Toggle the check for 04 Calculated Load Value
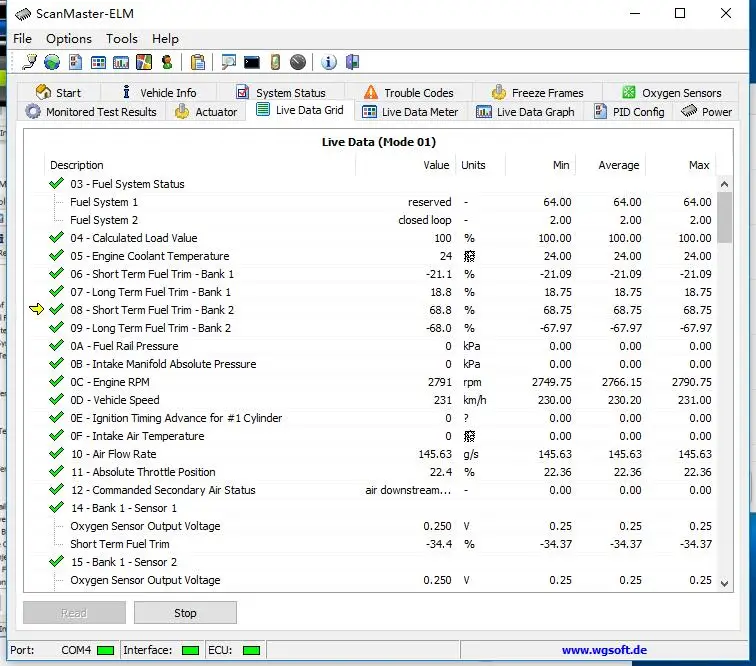 click(56, 238)
